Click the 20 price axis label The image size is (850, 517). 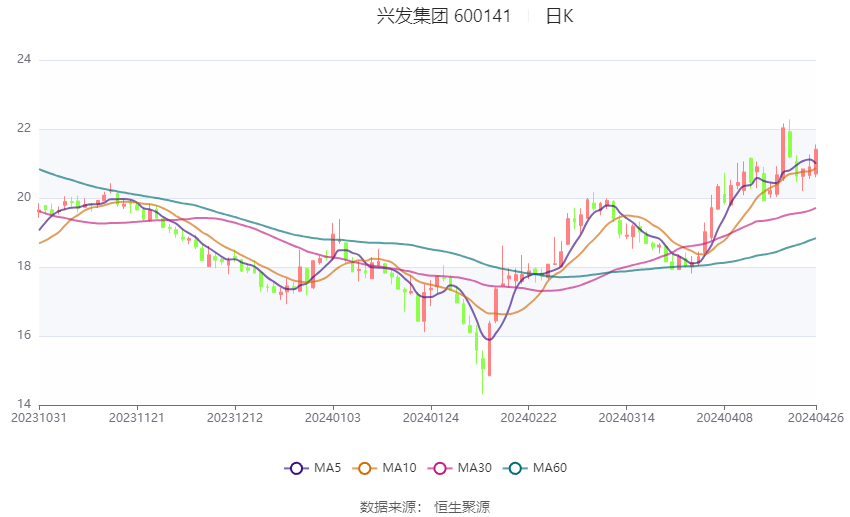click(x=24, y=197)
